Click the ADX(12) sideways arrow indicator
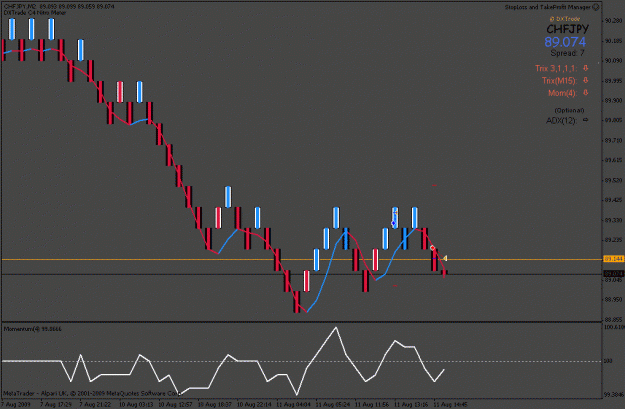This screenshot has height=409, width=625. 586,120
